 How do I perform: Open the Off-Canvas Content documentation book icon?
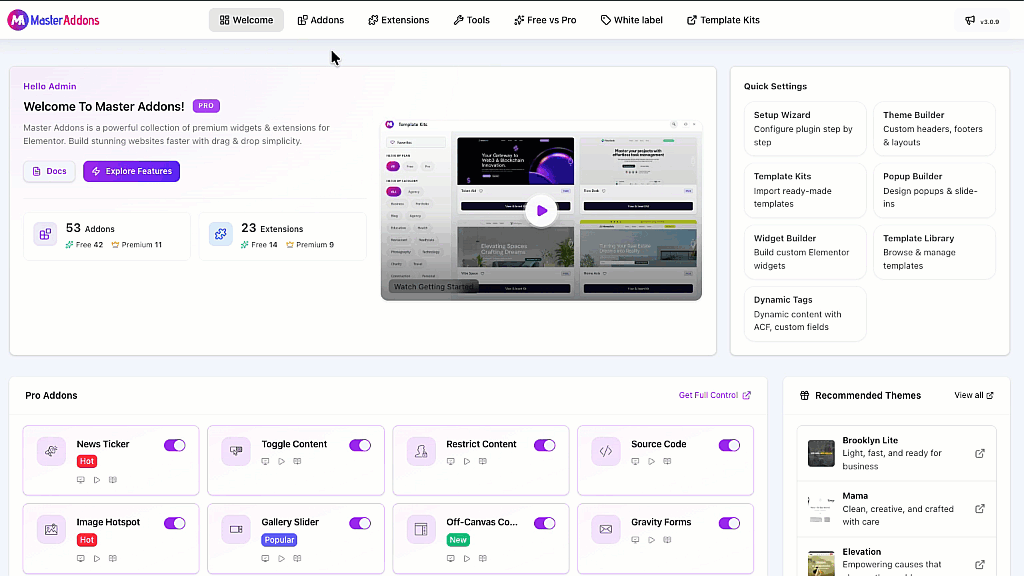483,559
